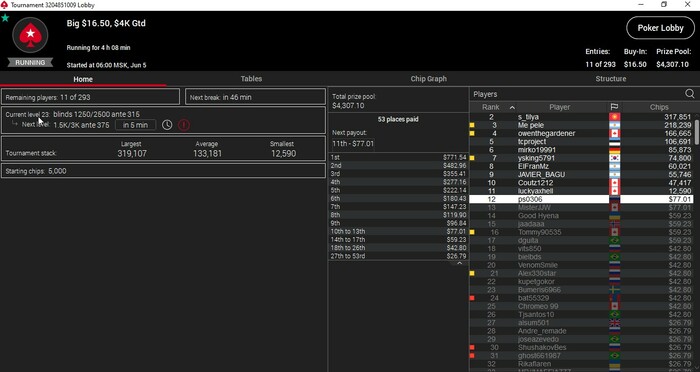Click the yellow marker beside owenthegardener
The height and width of the screenshot is (372, 700).
472,134
